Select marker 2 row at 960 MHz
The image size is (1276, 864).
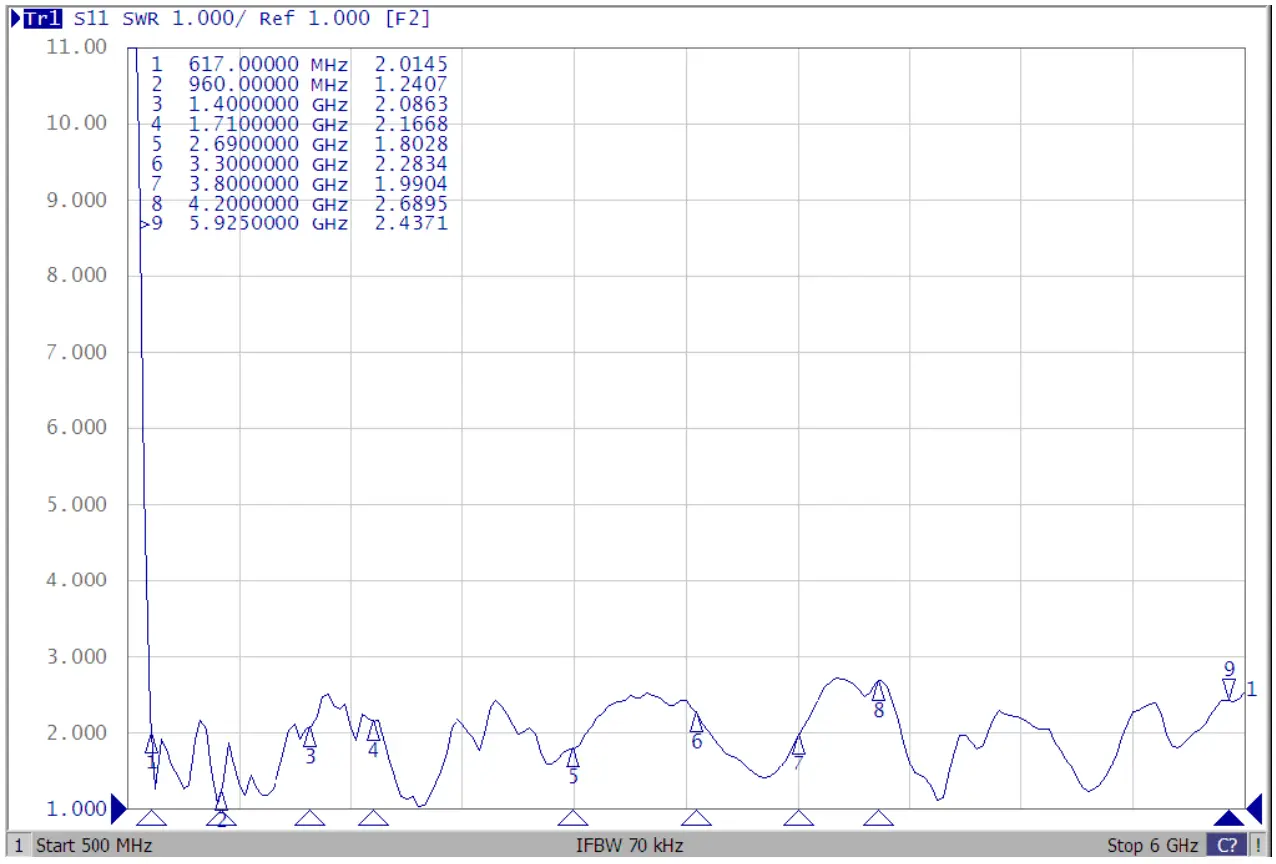[x=299, y=85]
